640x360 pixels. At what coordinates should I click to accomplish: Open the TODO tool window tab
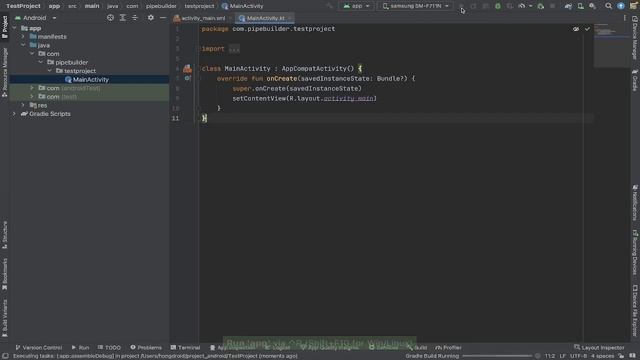click(109, 348)
